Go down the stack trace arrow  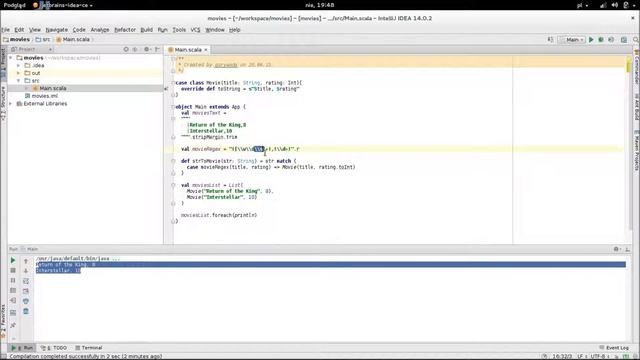click(26, 271)
